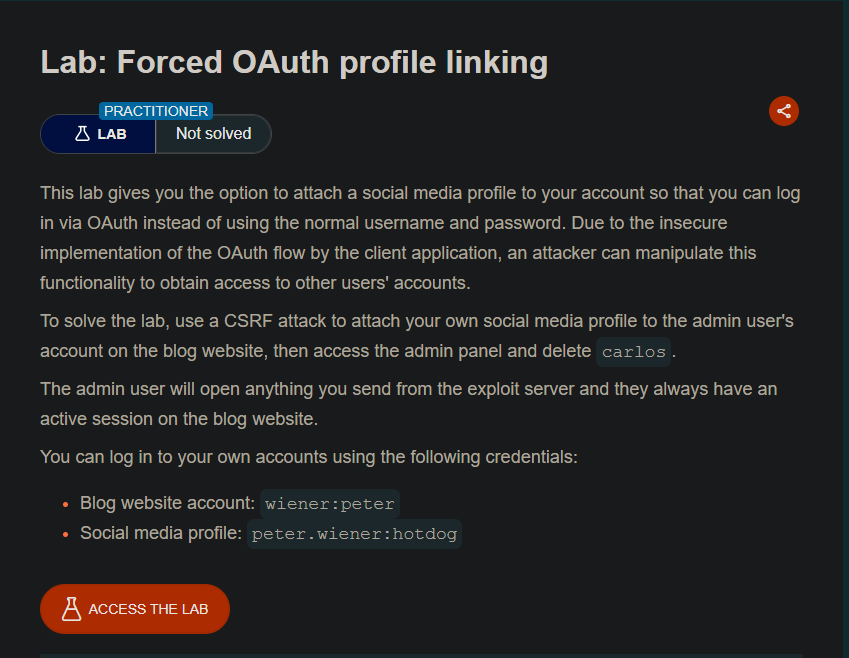Click the You can log in sentence
The width and height of the screenshot is (849, 658).
(x=309, y=457)
